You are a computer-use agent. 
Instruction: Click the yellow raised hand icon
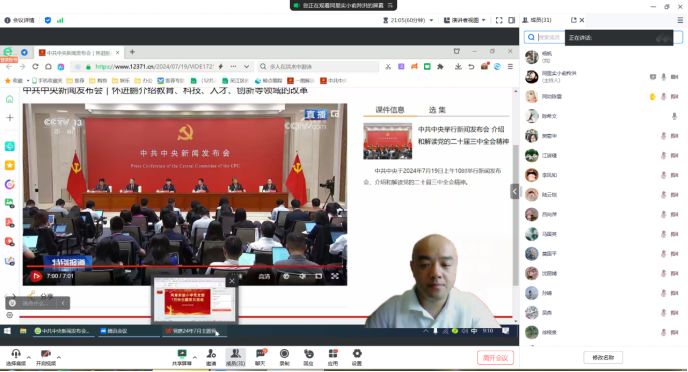coord(653,97)
